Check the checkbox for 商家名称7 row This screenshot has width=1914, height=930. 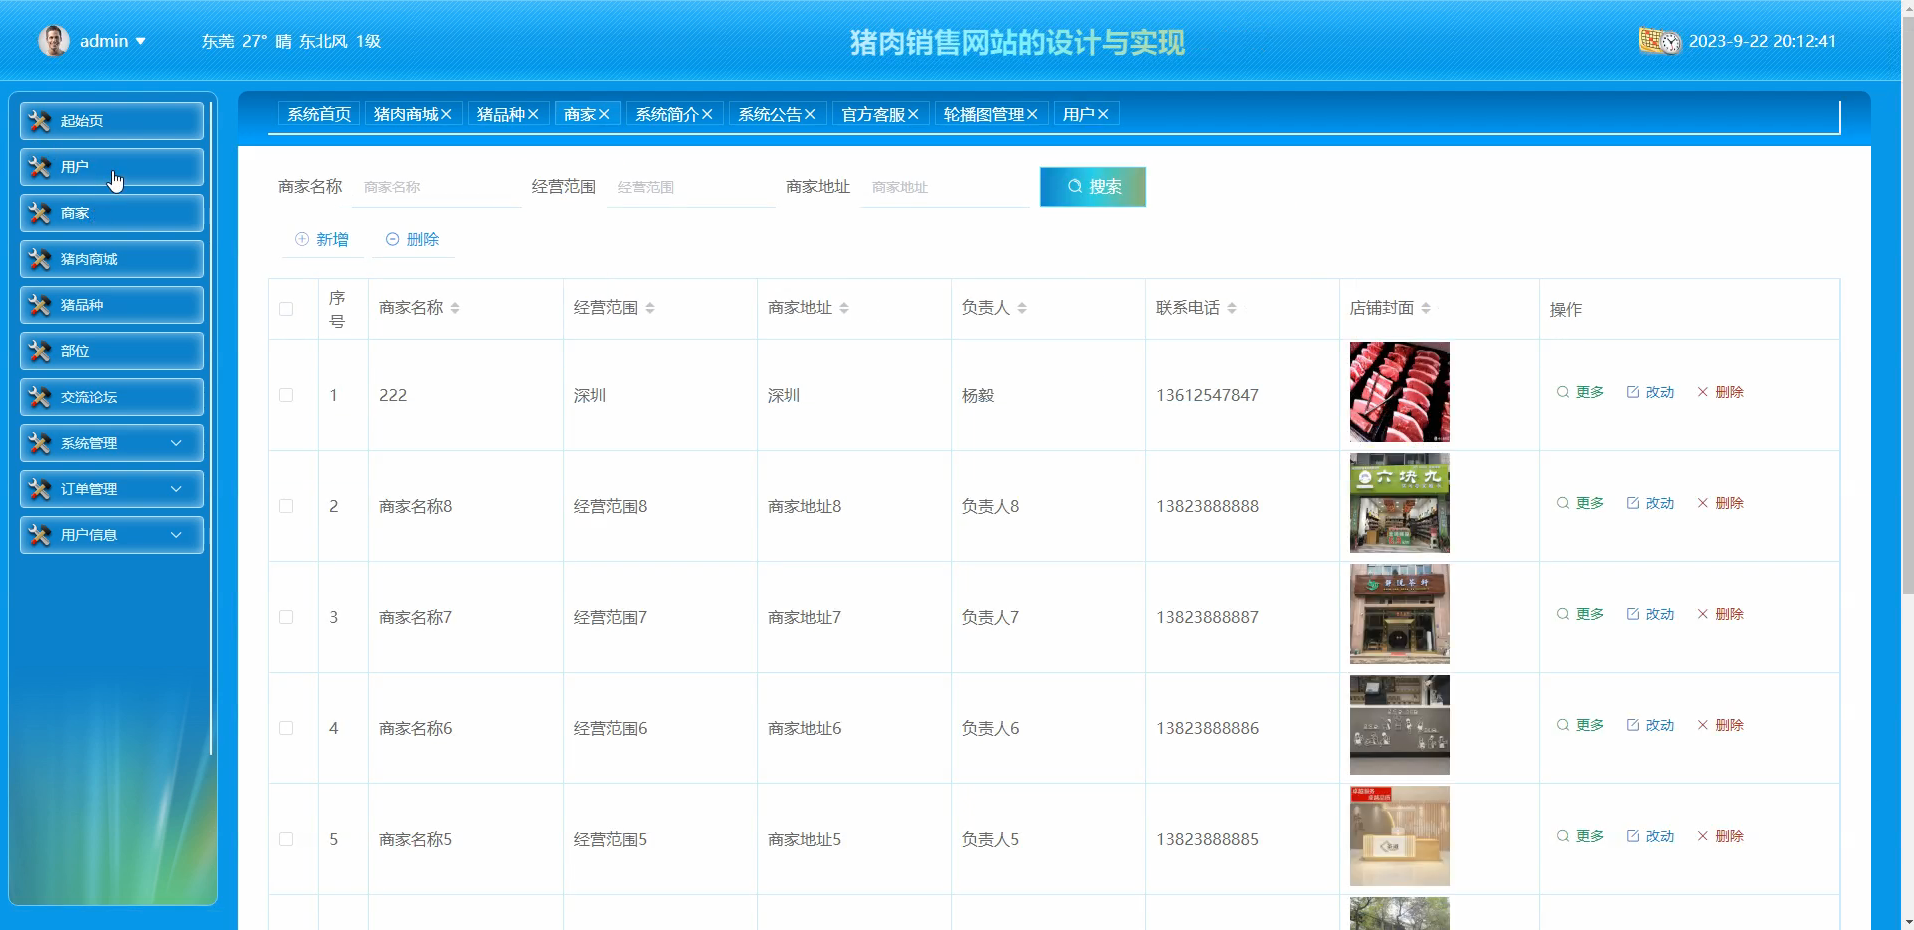[x=286, y=617]
